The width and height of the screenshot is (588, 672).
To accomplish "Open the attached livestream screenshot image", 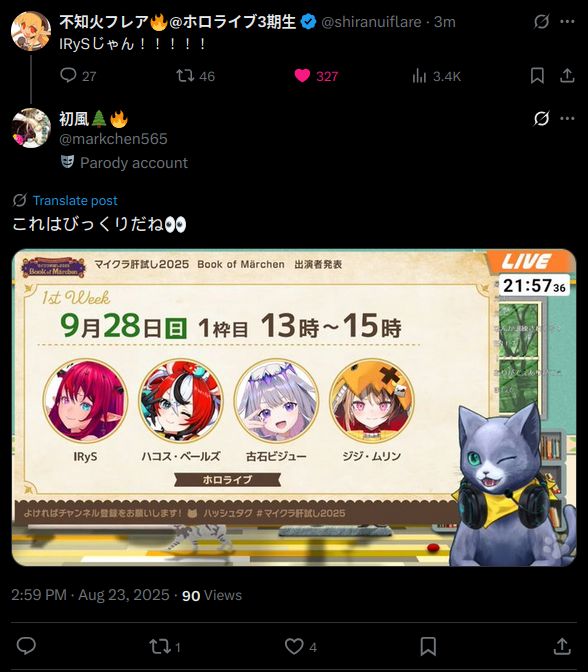I will [x=294, y=408].
